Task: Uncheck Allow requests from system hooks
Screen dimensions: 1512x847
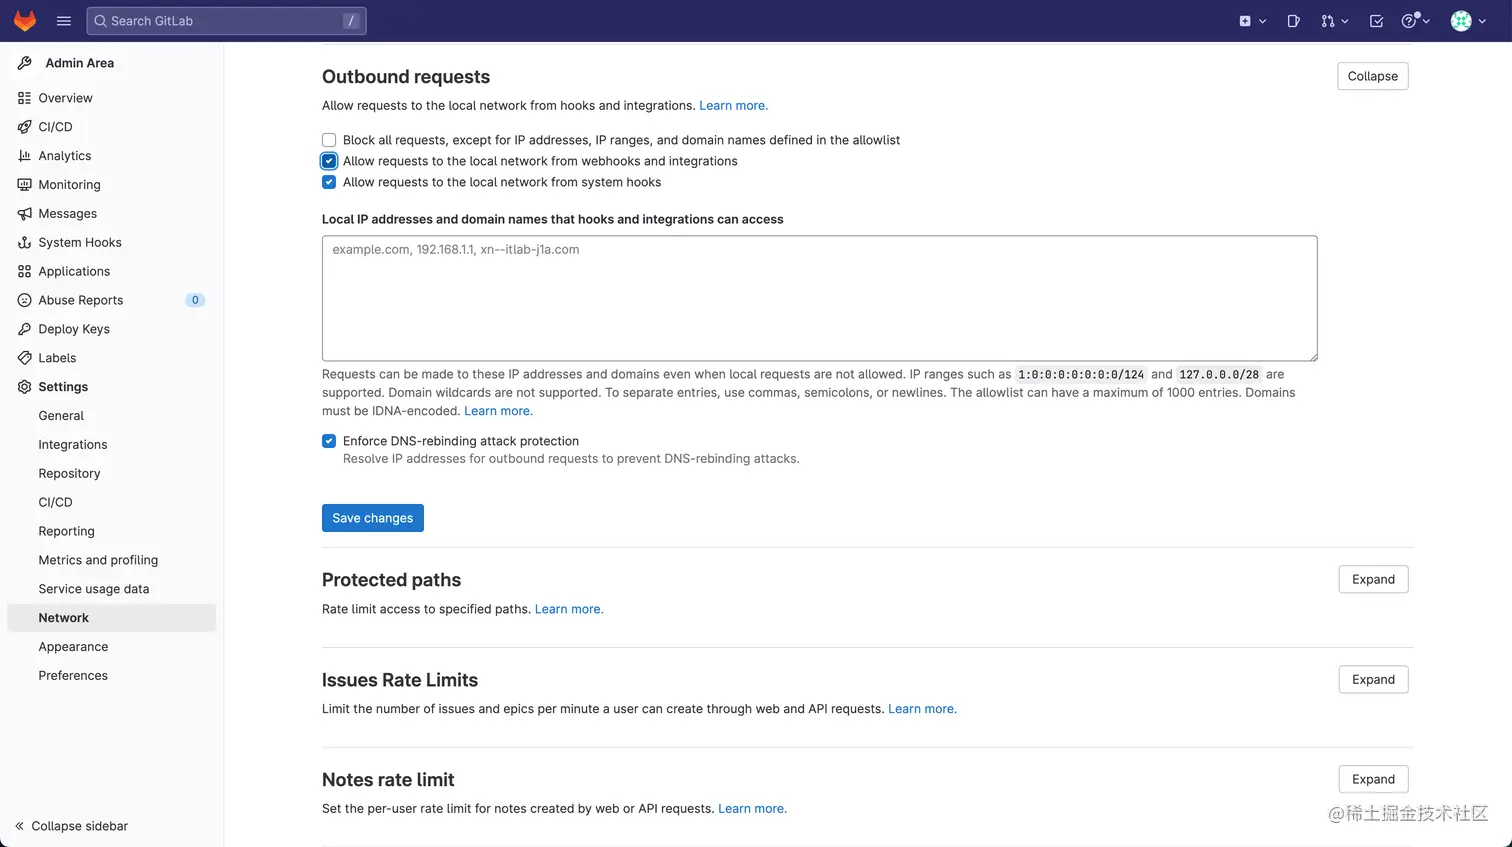Action: (329, 182)
